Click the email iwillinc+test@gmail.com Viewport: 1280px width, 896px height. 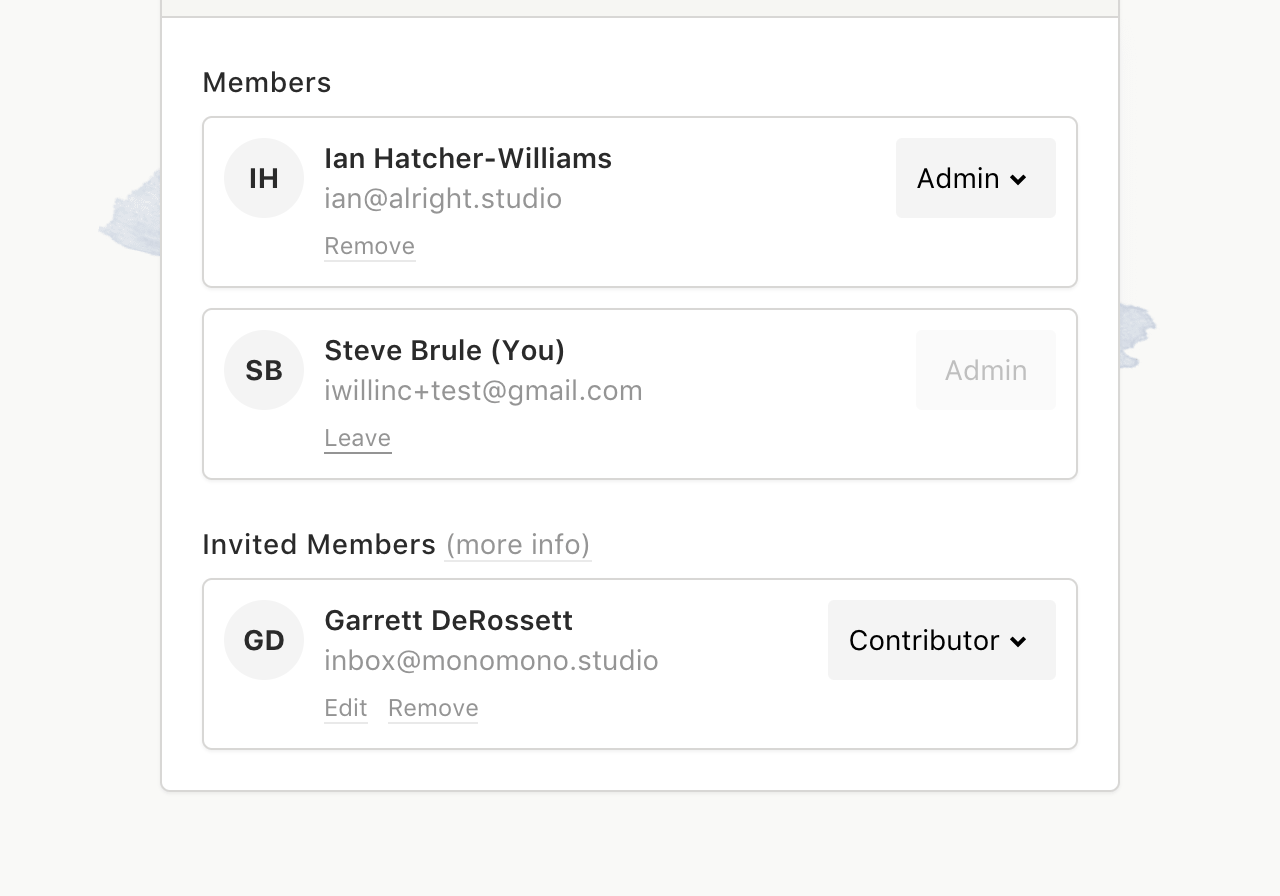coord(483,390)
